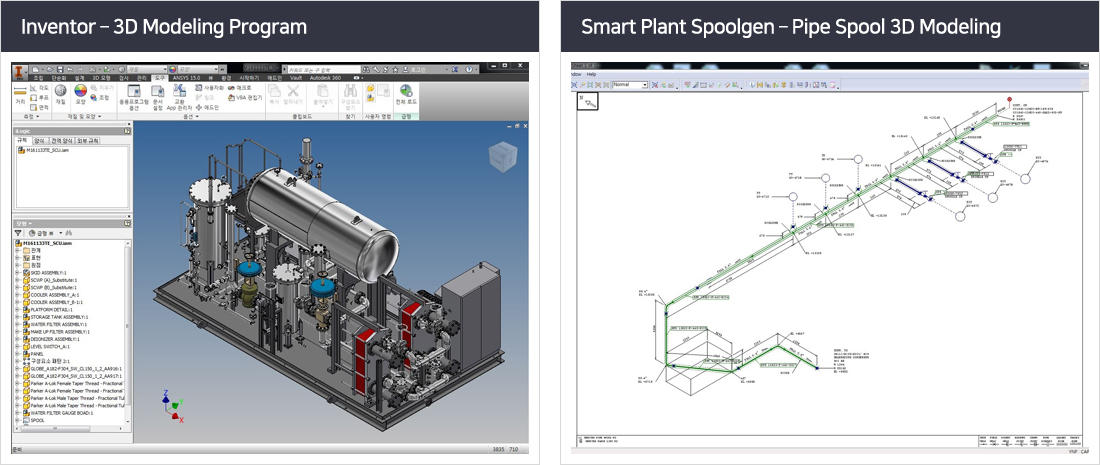Expand the PLATFORM DETAIL:1 node
1100x465 pixels.
pyautogui.click(x=16, y=309)
